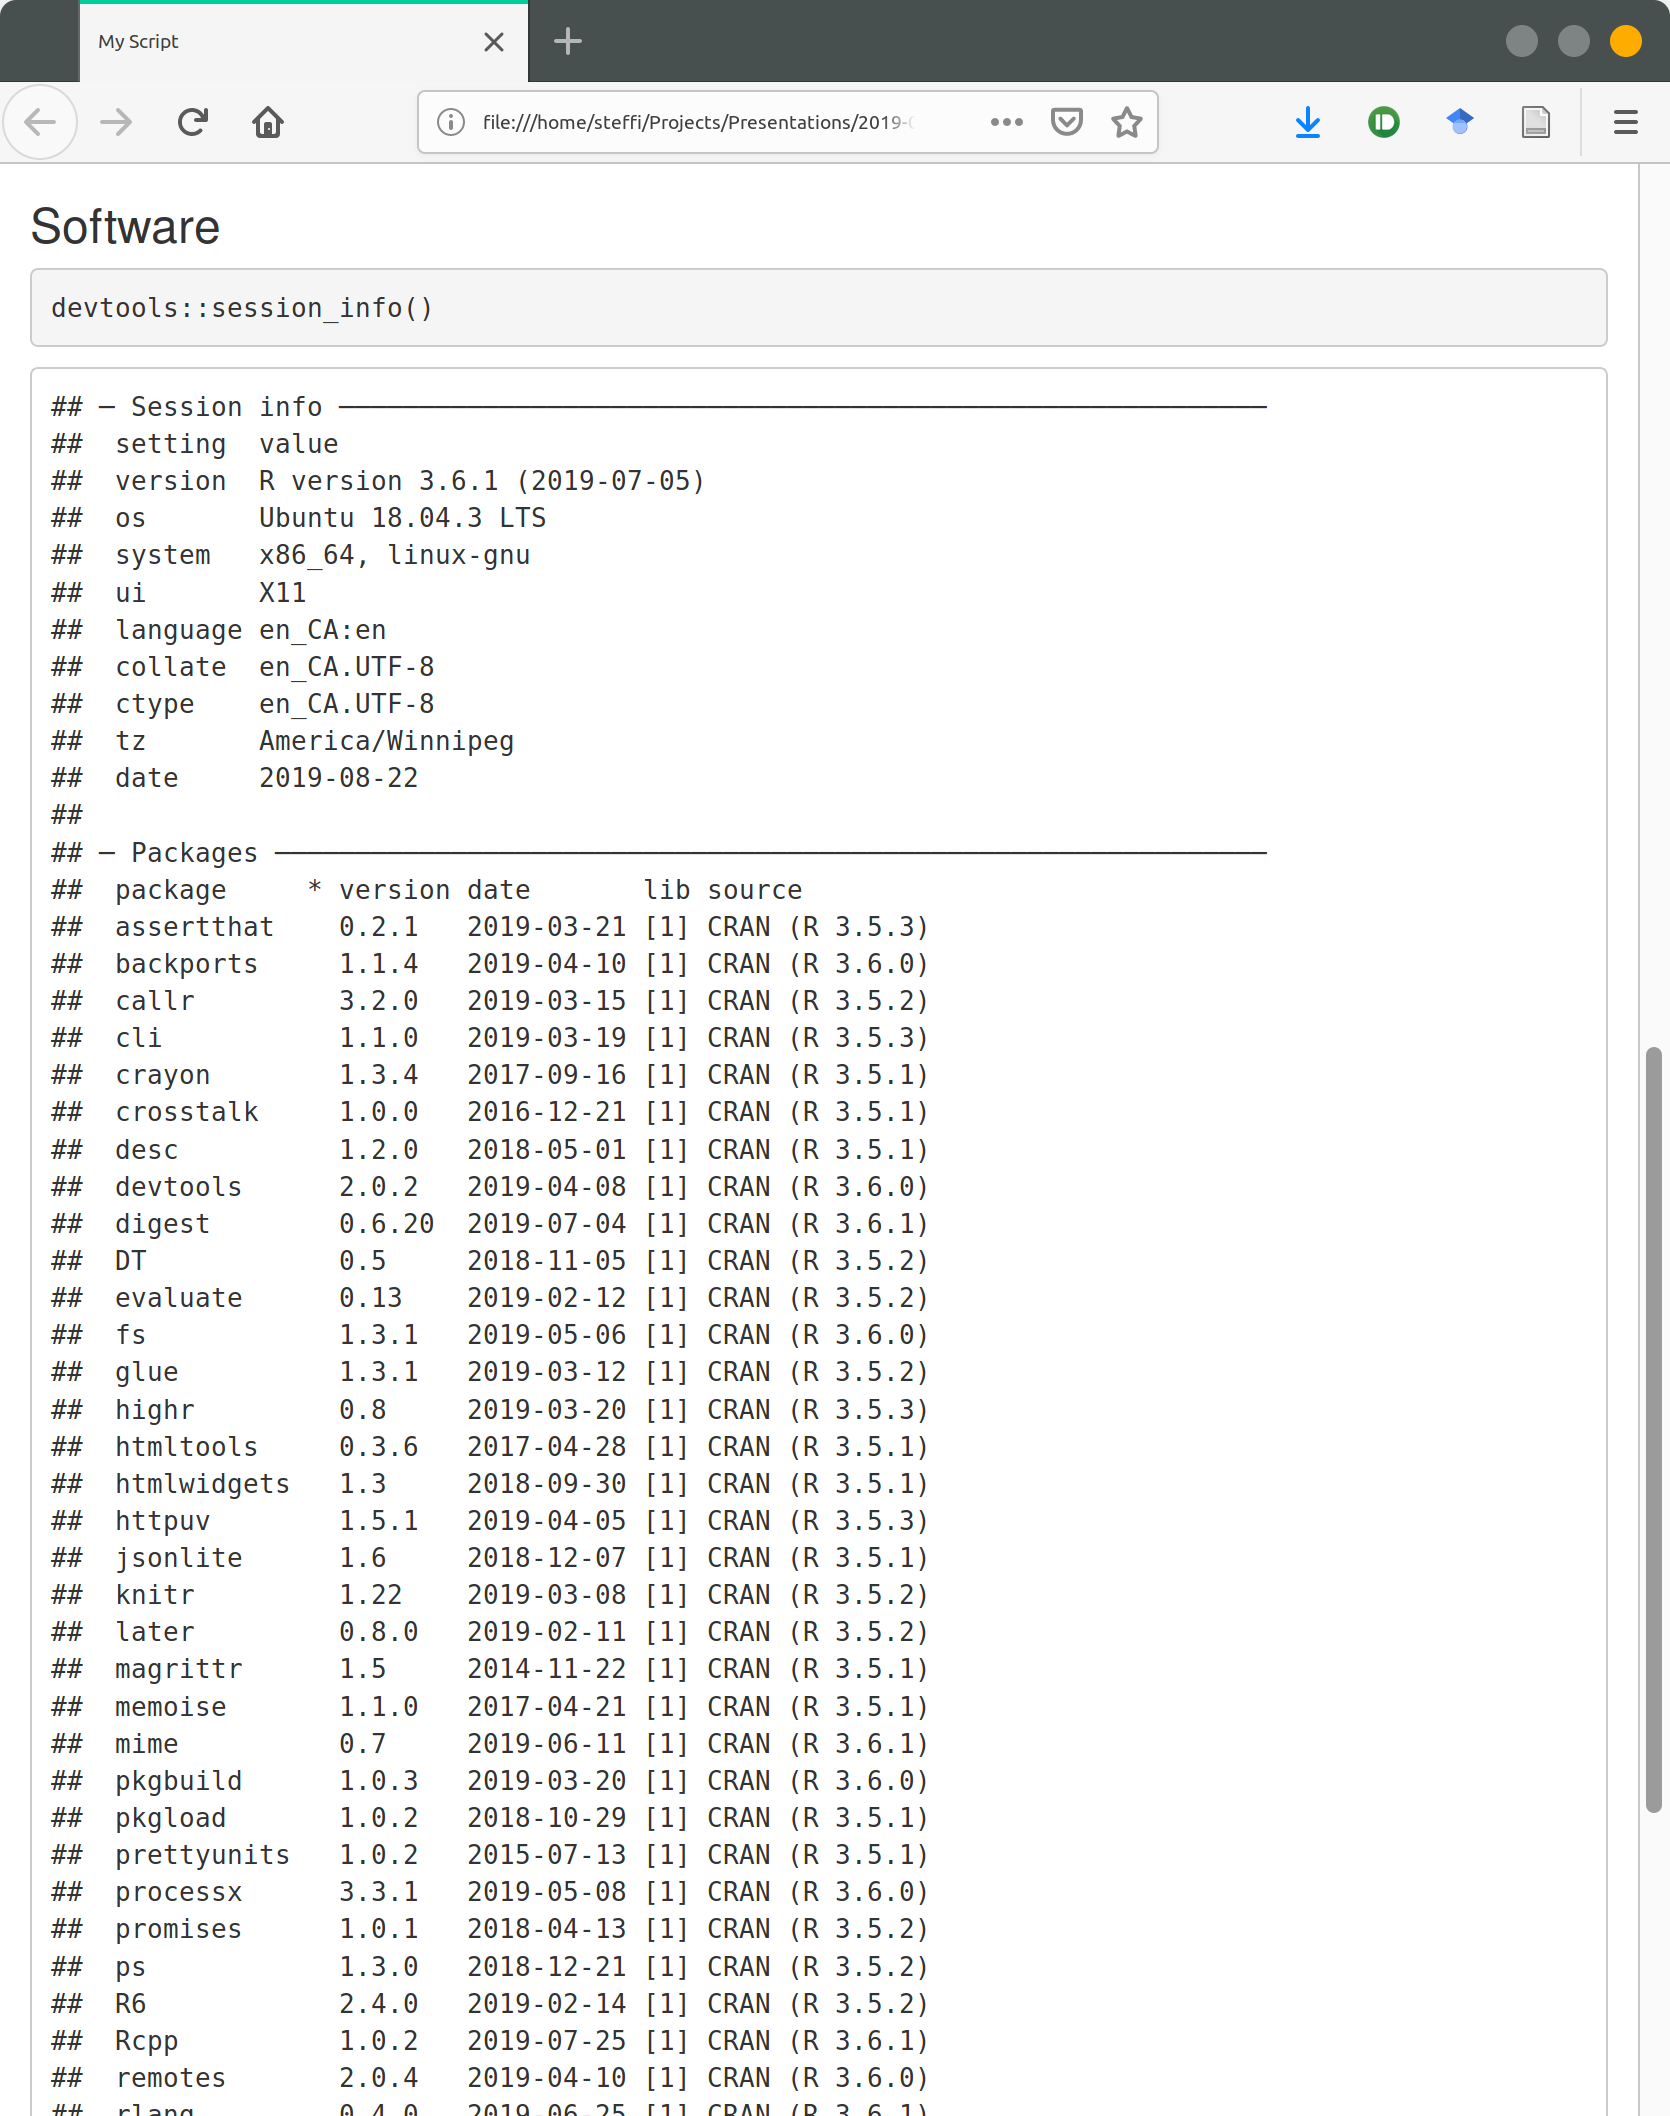Screen dimensions: 1670x2116
Task: Close the My Script tab
Action: [493, 42]
